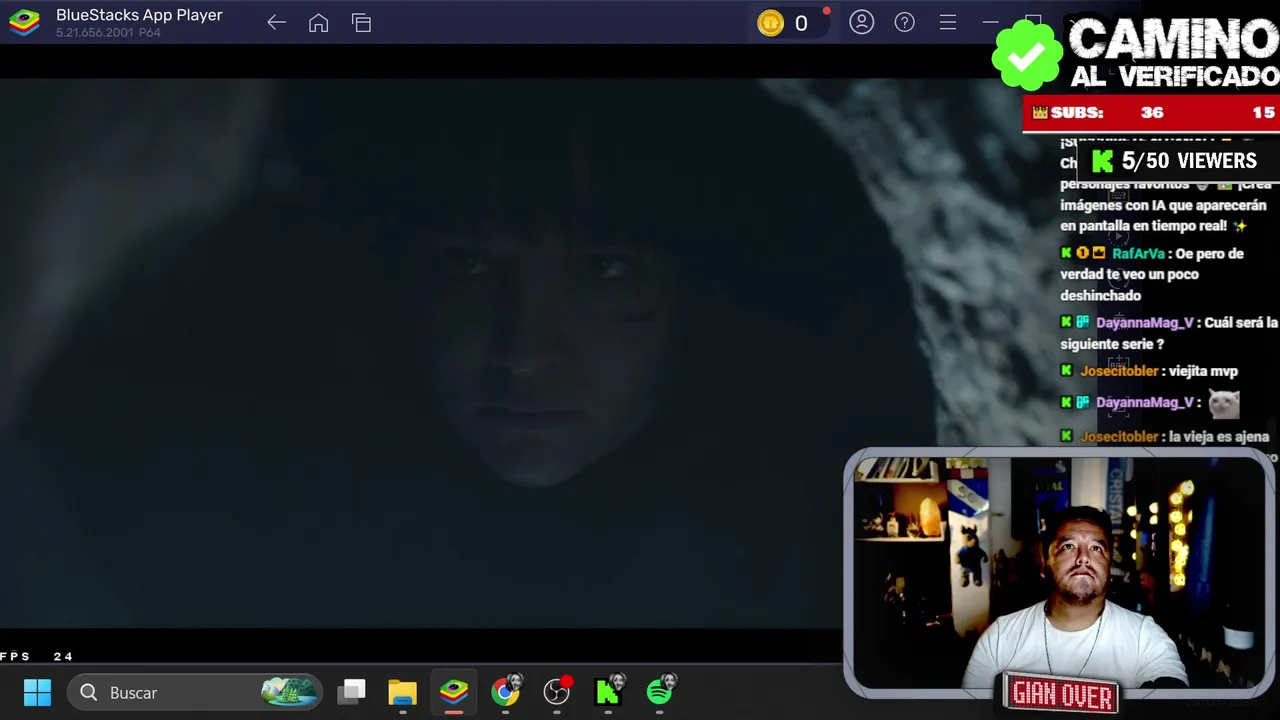Screen dimensions: 1280x720
Task: Switch to BlueStacks in the taskbar
Action: [x=454, y=692]
